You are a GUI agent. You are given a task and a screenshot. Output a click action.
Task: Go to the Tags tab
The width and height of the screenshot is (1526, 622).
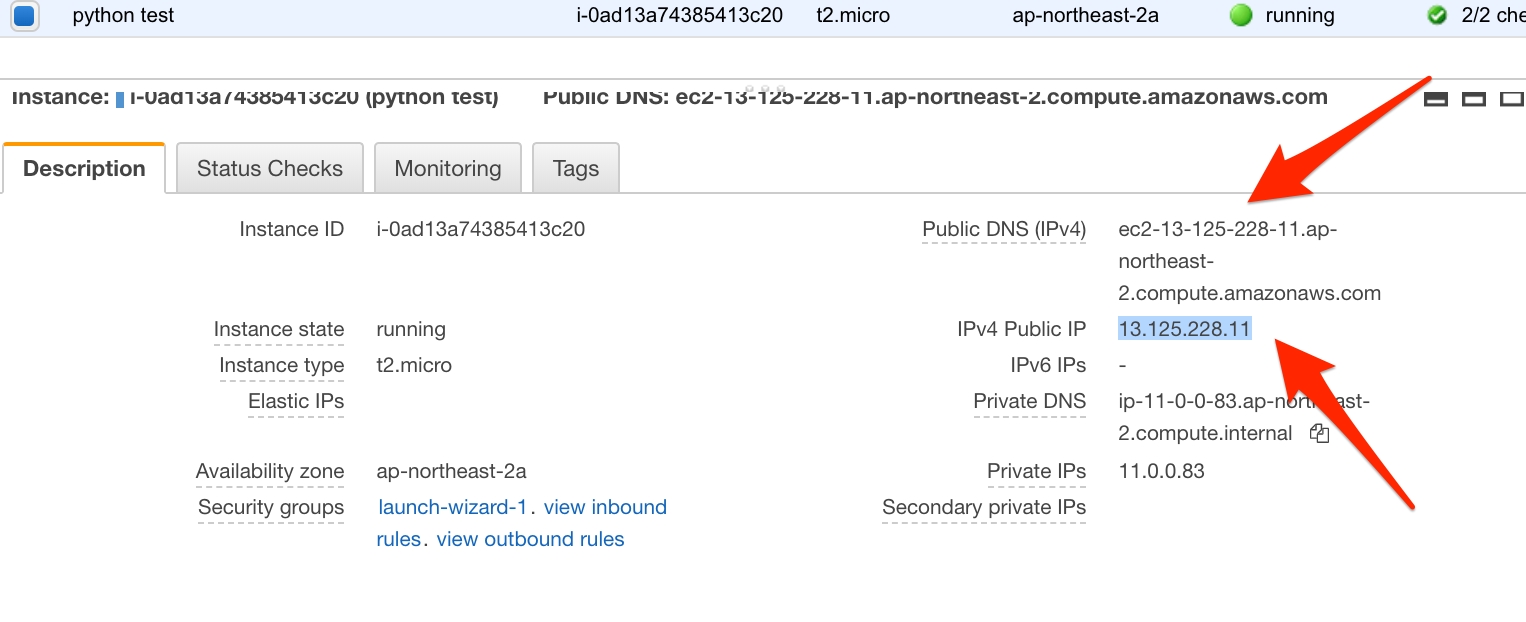[575, 168]
